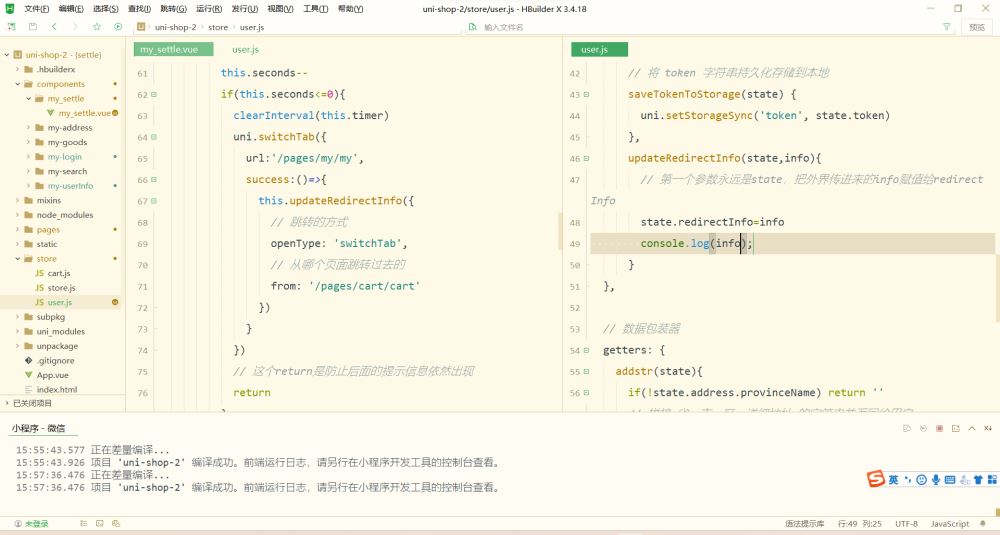Click the JavaScript language mode indicator

point(950,524)
